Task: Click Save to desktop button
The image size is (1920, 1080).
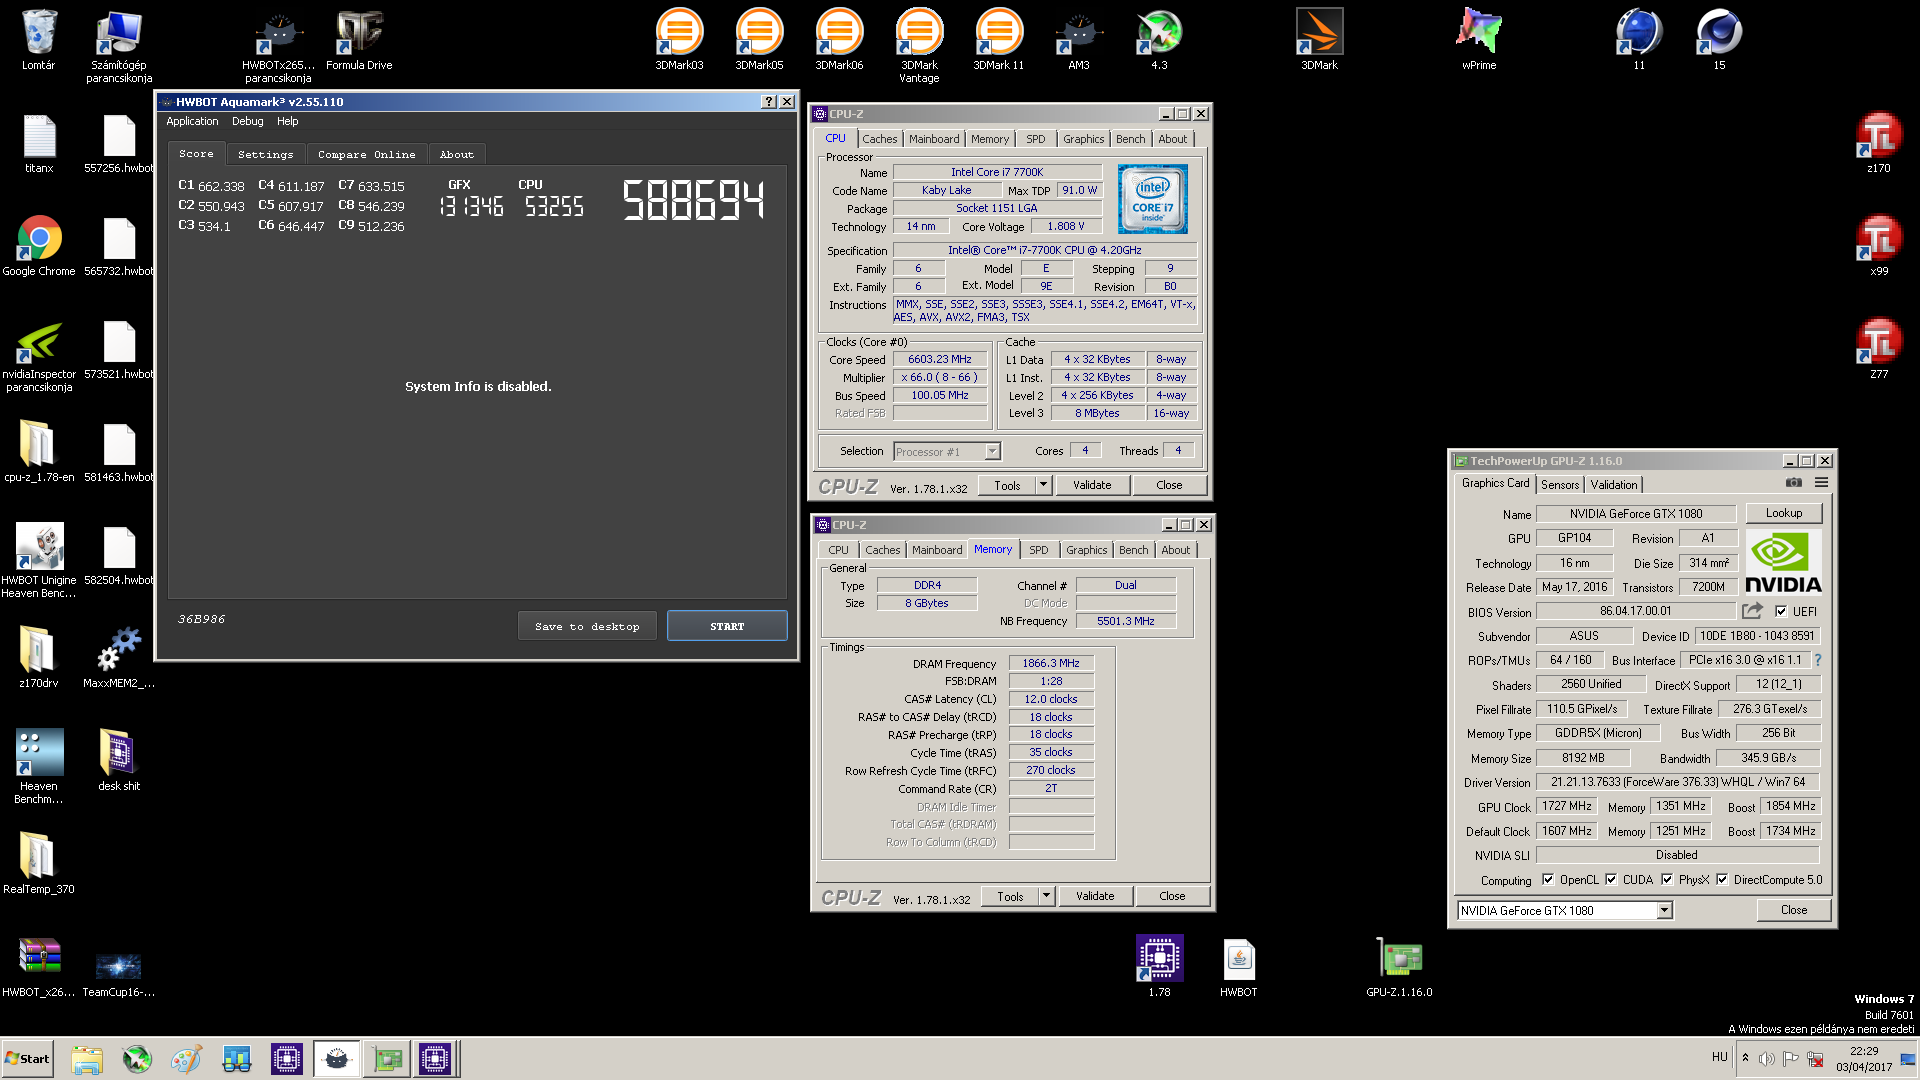Action: (587, 626)
